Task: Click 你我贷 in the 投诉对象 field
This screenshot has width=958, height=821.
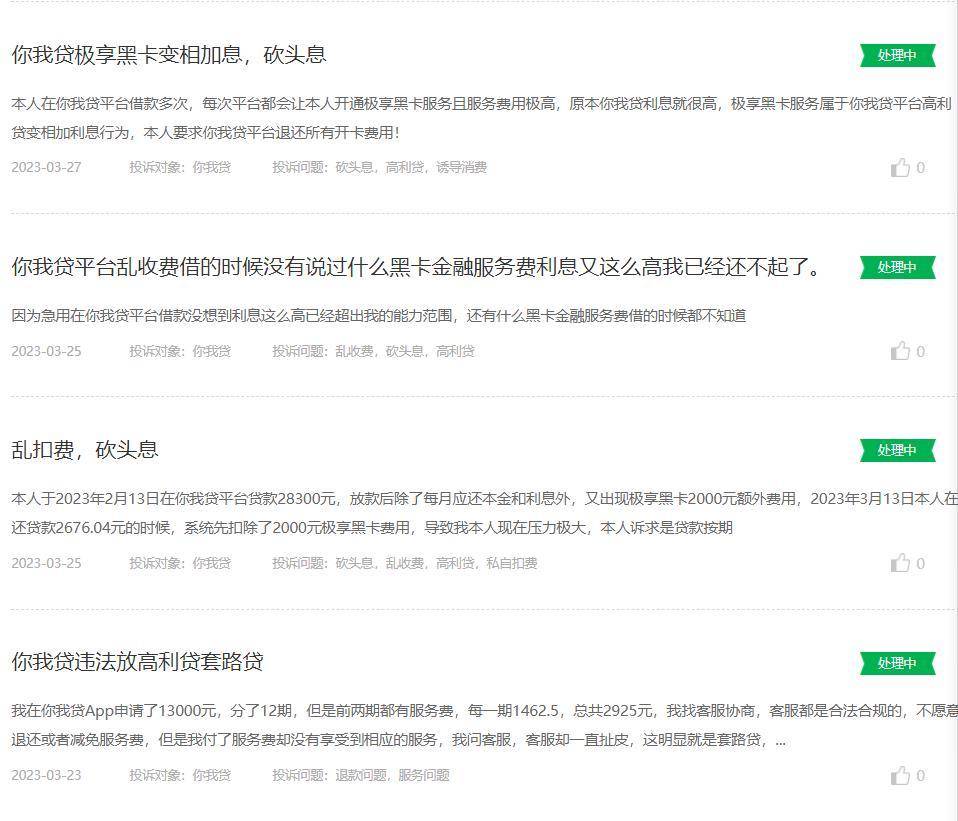Action: point(211,168)
